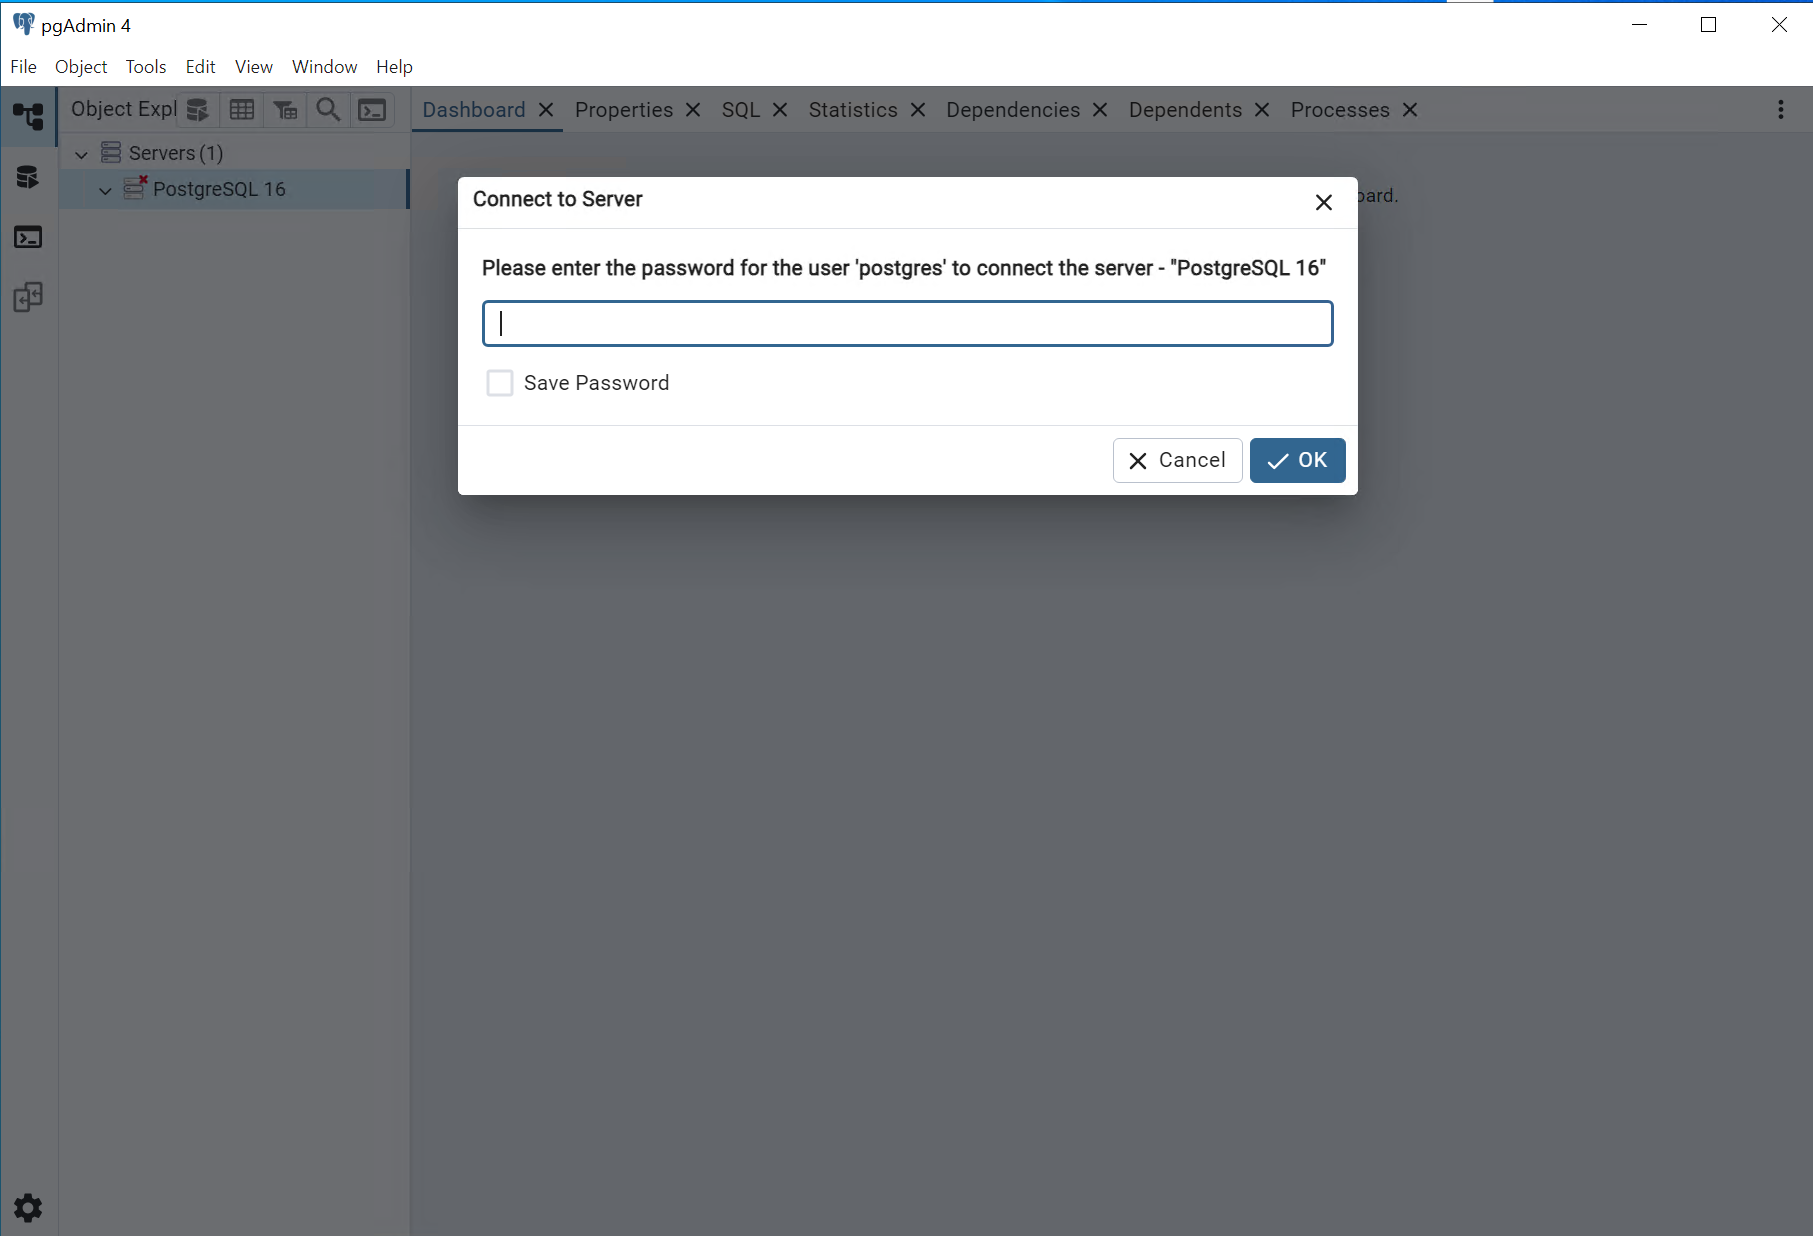Collapse the PostgreSQL 16 server node

105,190
